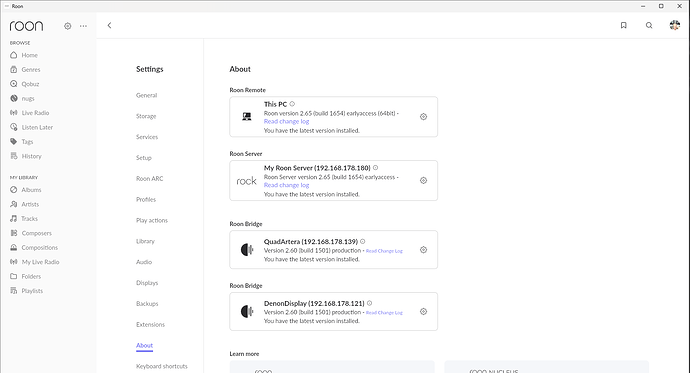The height and width of the screenshot is (373, 690).
Task: Click the Playlists icon in sidebar
Action: 14,291
